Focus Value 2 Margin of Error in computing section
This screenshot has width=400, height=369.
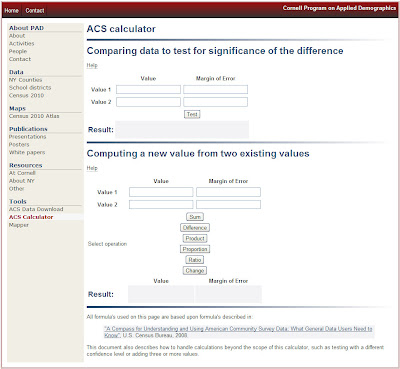(x=228, y=204)
